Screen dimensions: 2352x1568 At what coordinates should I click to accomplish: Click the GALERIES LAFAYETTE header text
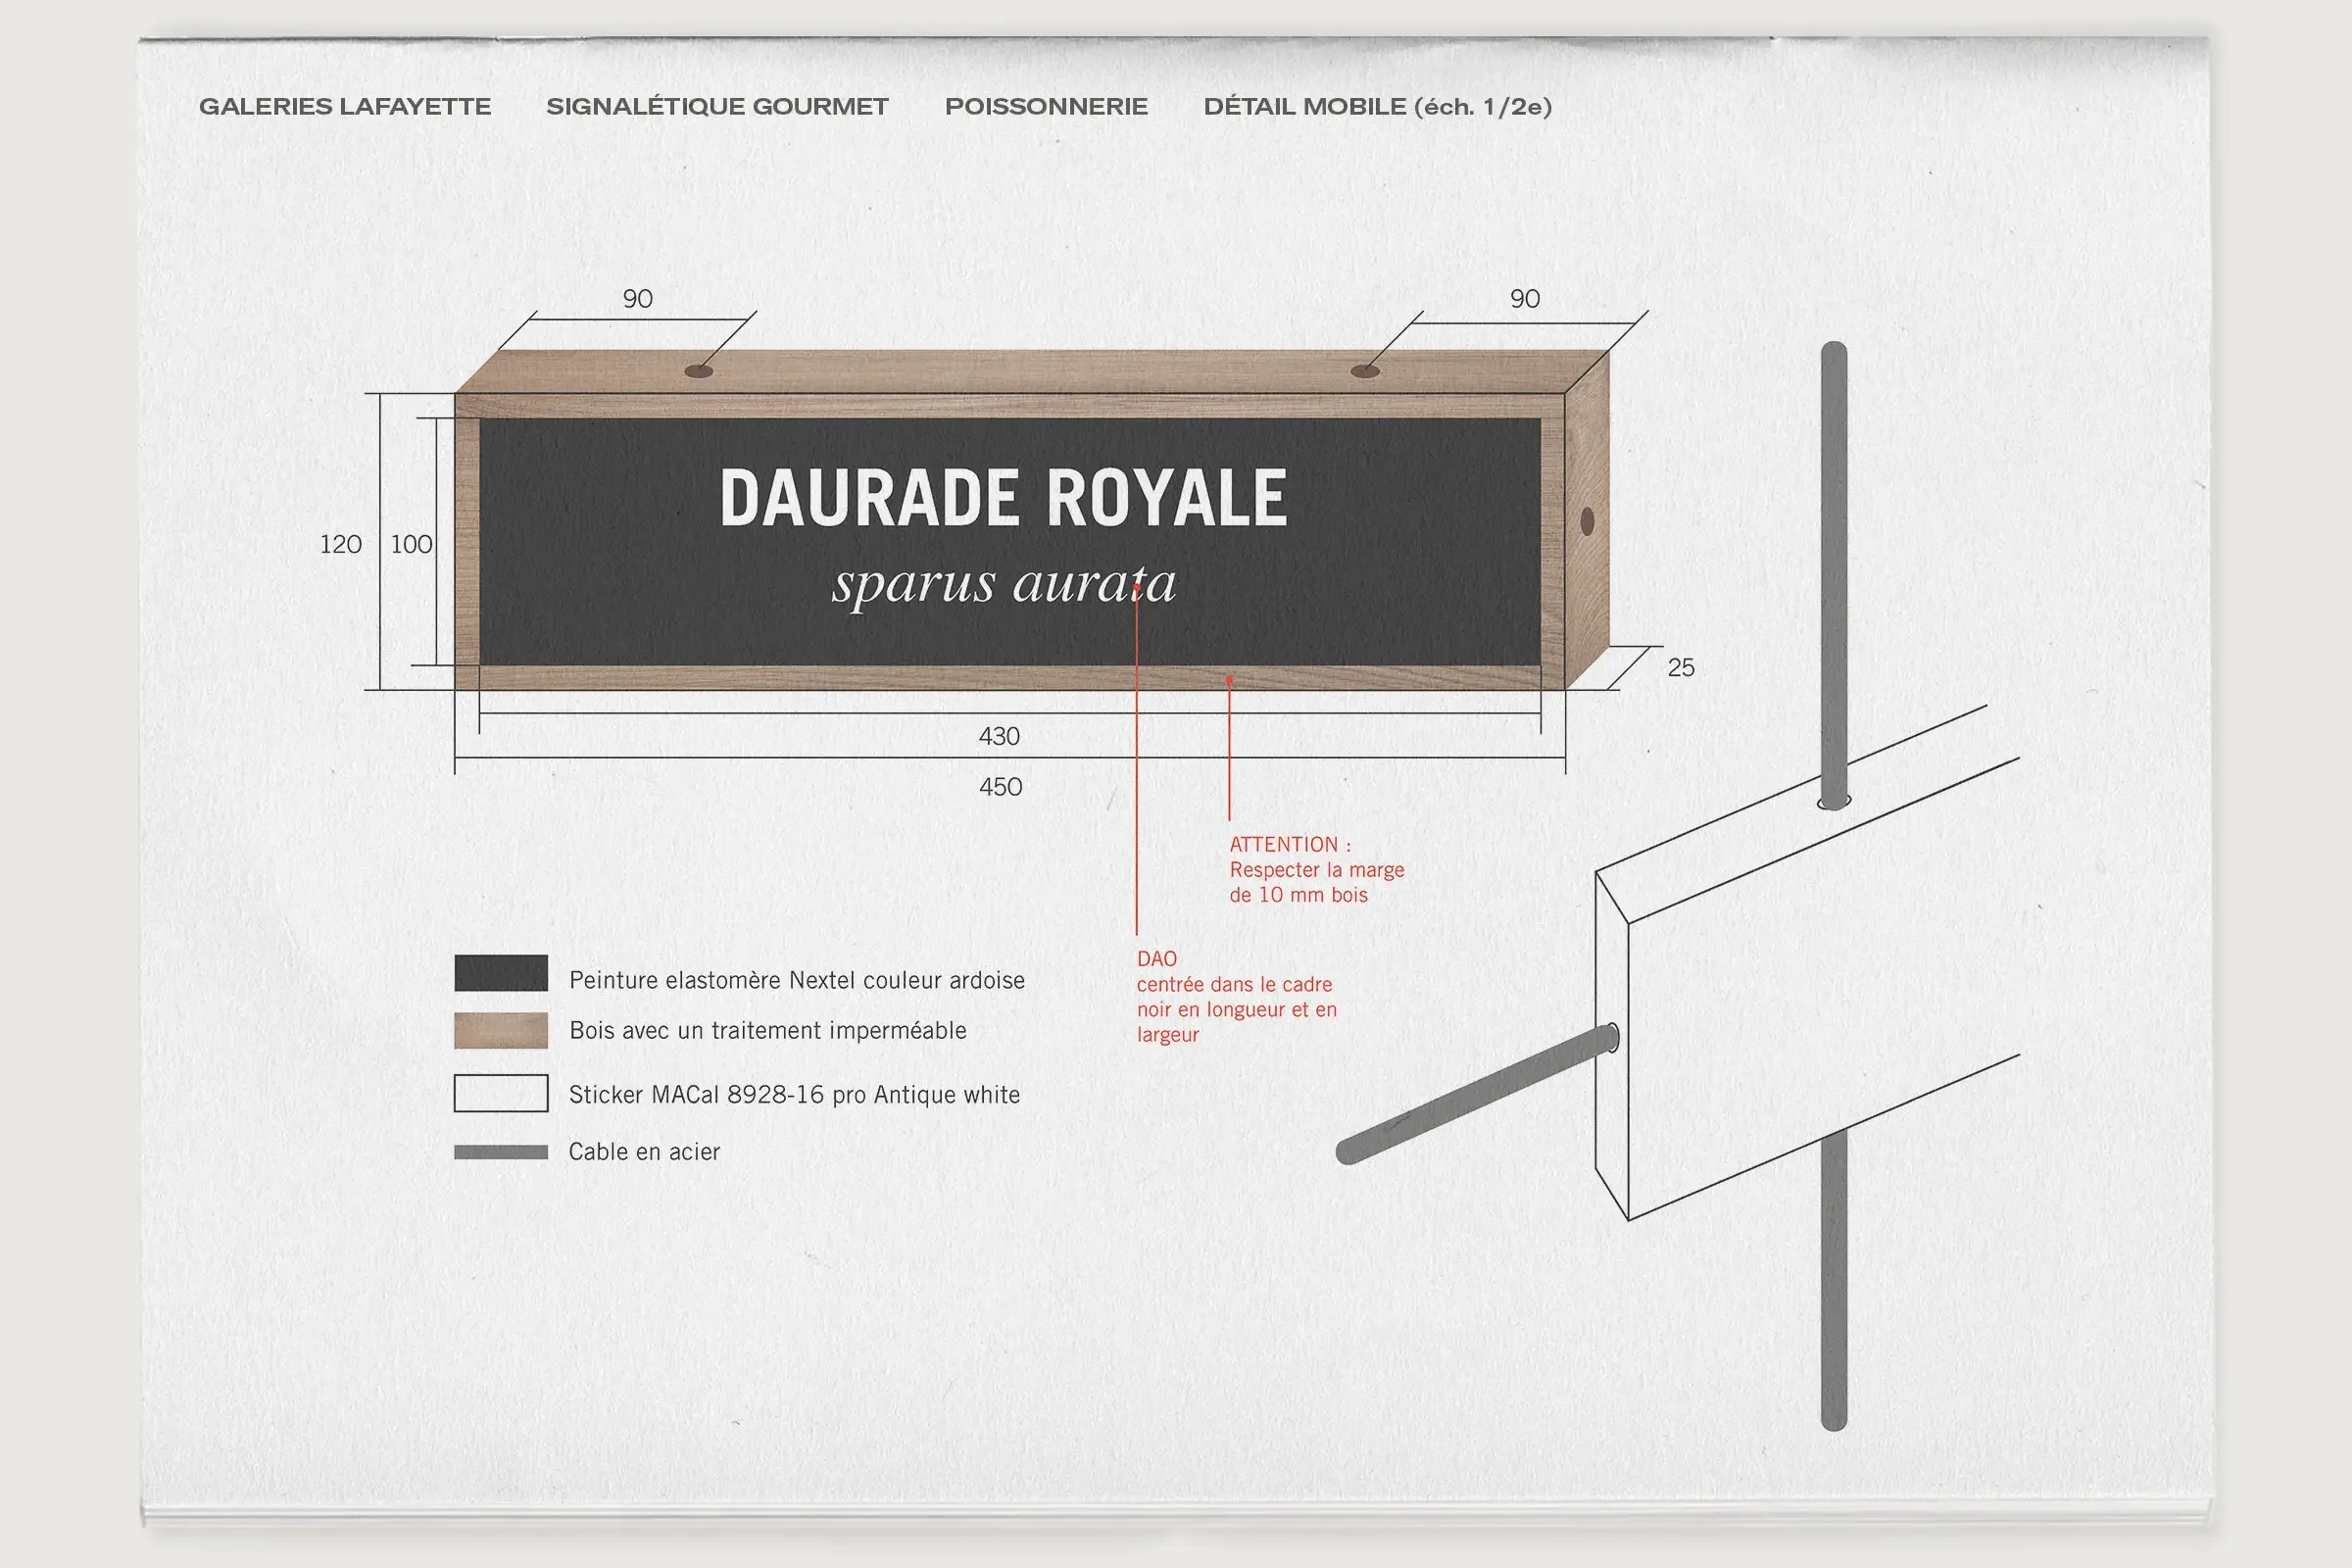[x=345, y=107]
